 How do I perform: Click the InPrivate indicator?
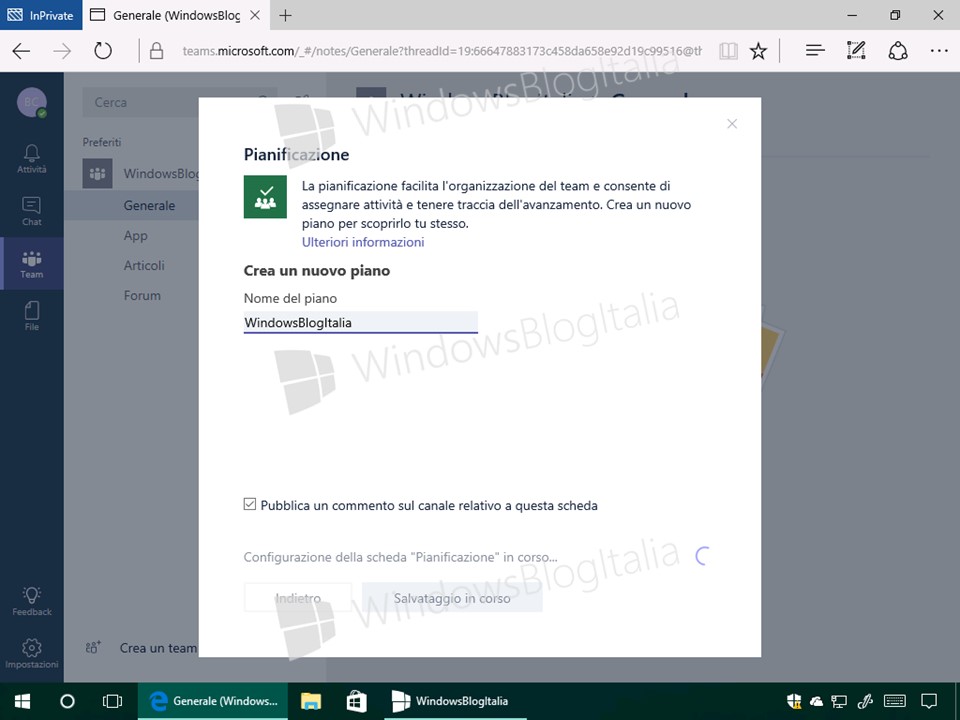pos(41,15)
